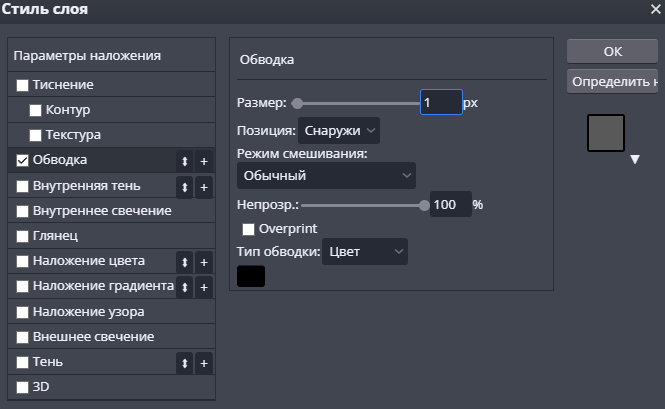
Task: Click the reorder arrows icon beside Тень
Action: click(x=184, y=363)
